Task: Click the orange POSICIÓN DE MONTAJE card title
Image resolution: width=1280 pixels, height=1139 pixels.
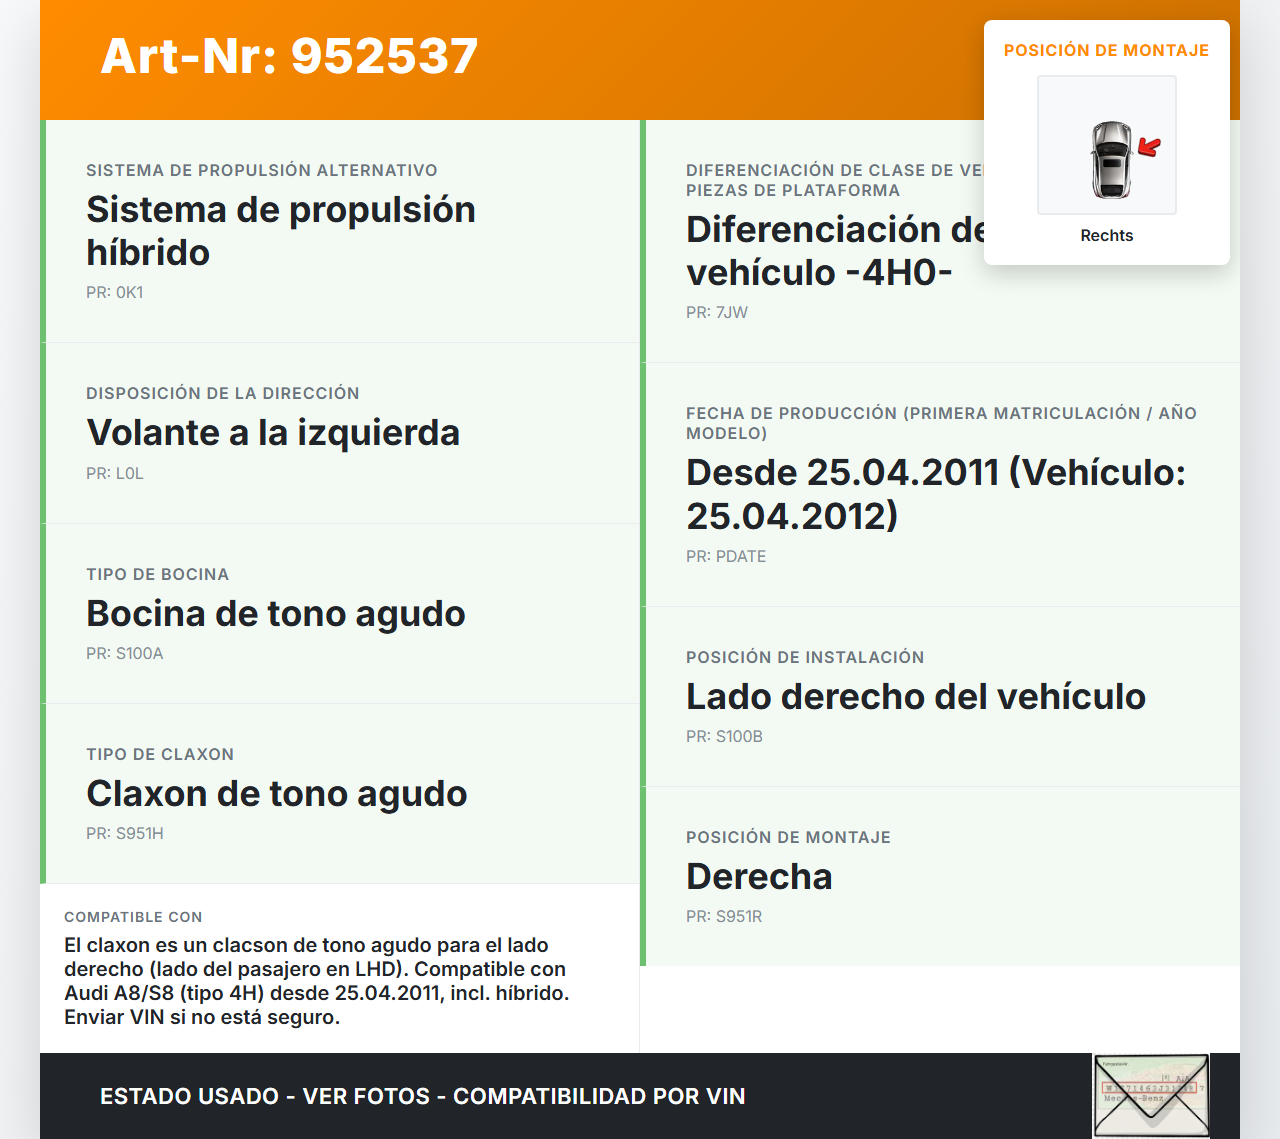Action: [x=1107, y=50]
